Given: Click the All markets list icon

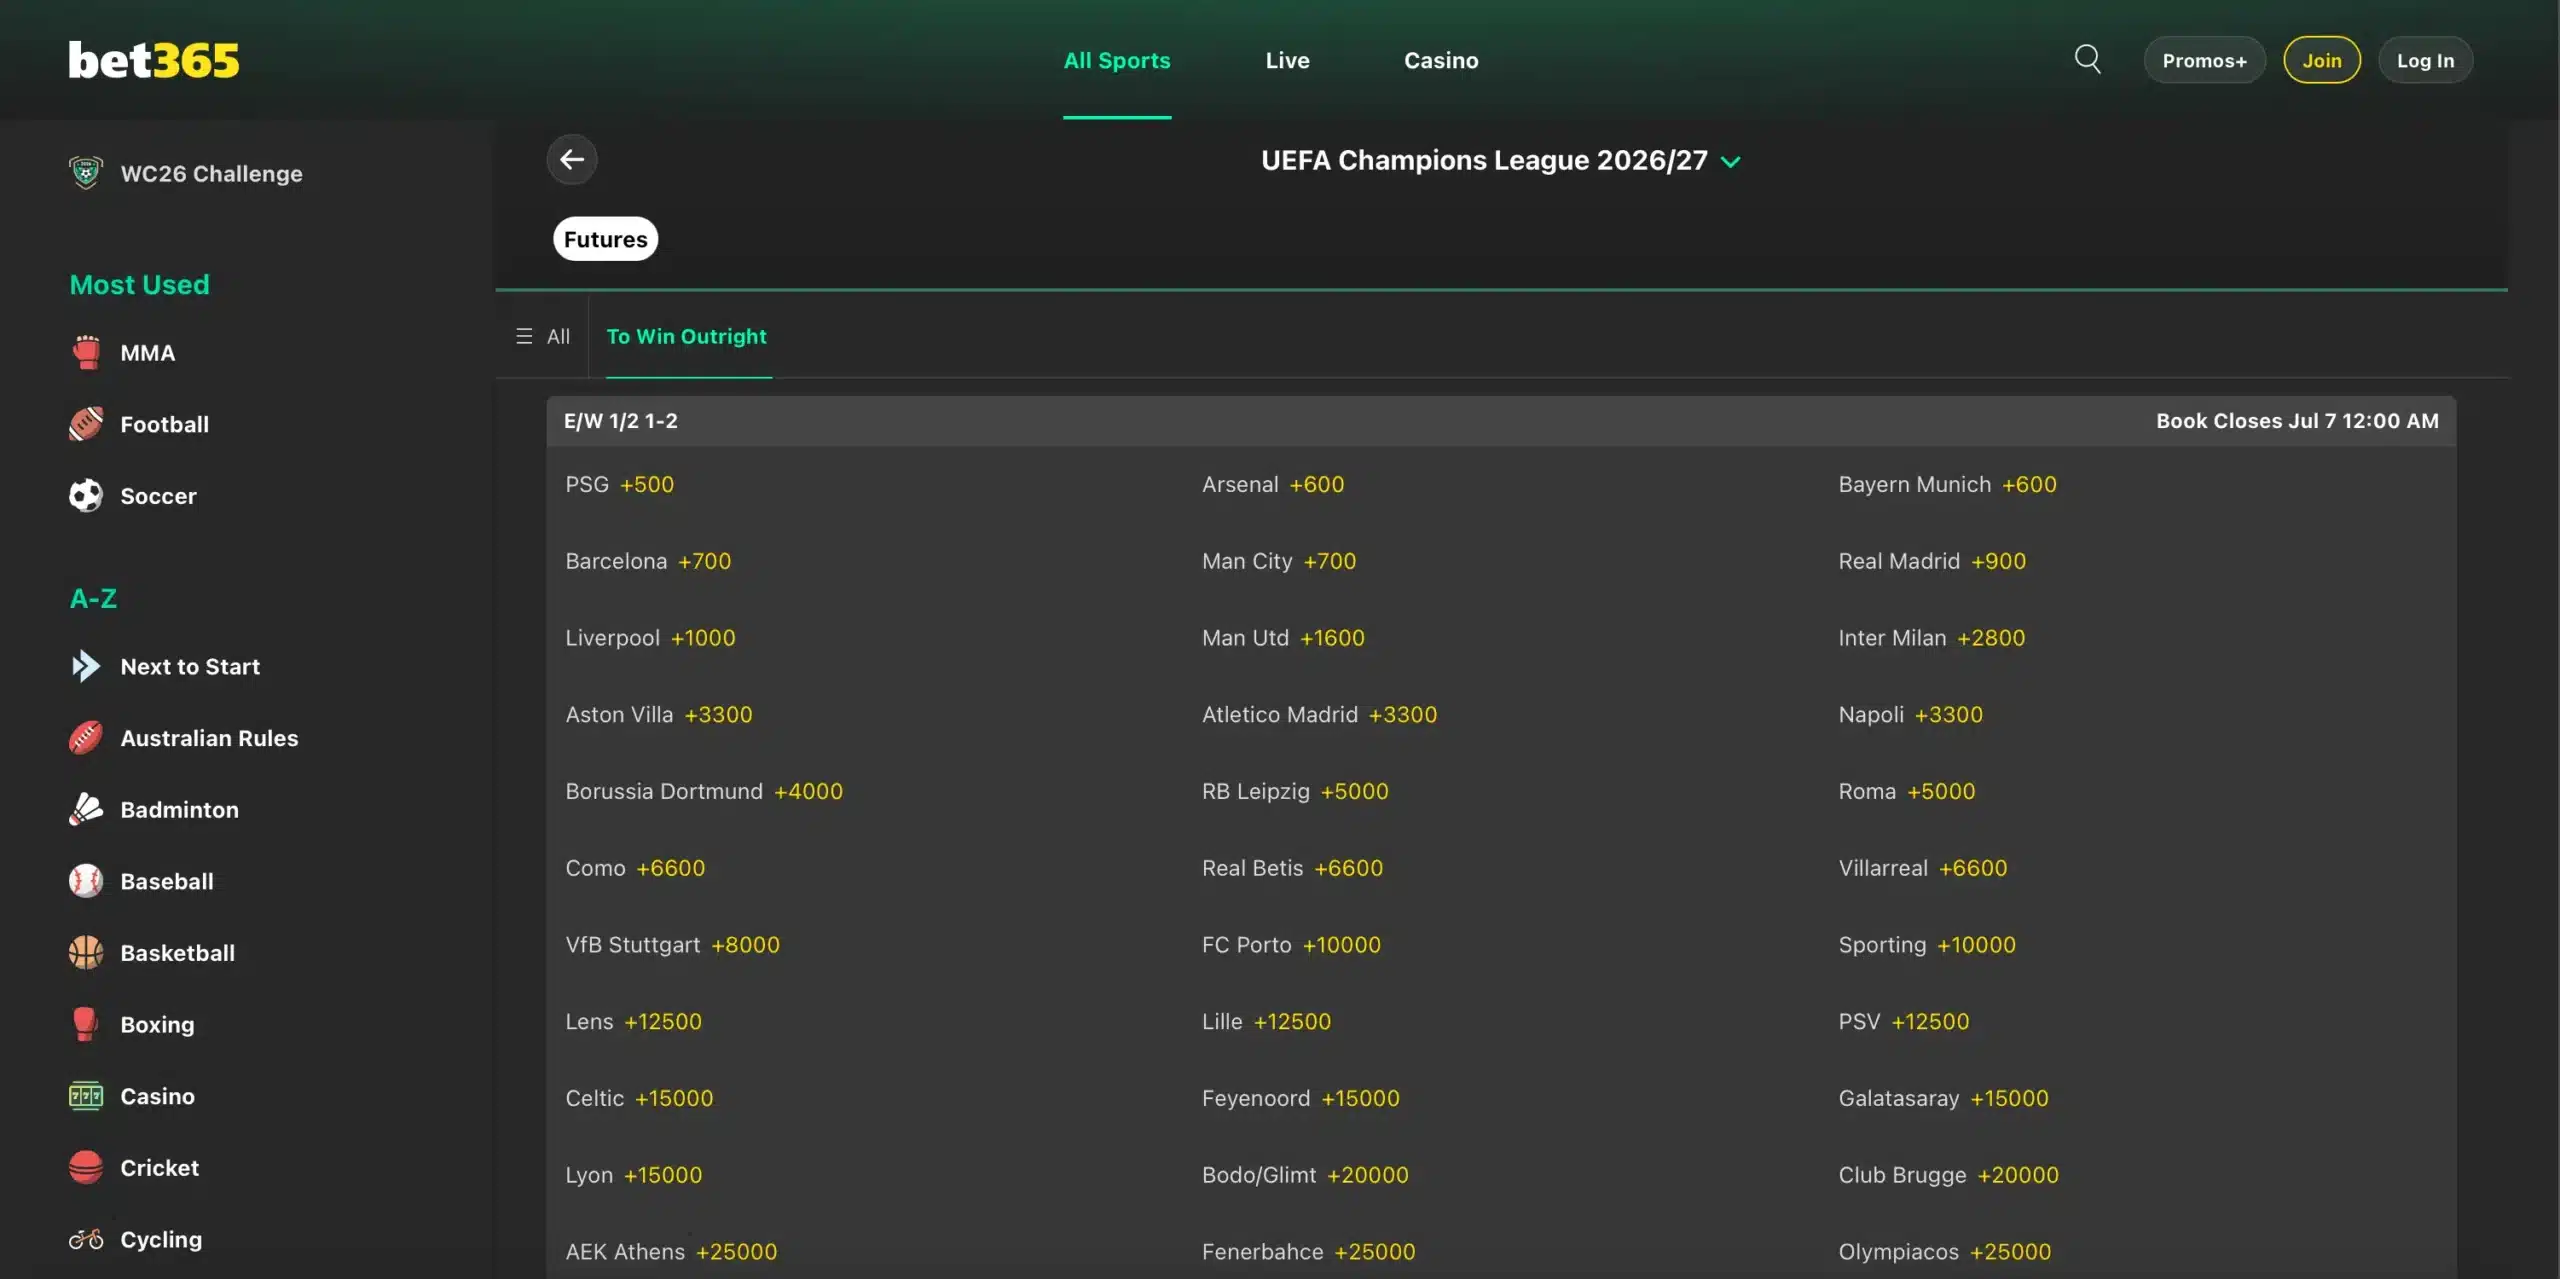Looking at the screenshot, I should coord(524,336).
